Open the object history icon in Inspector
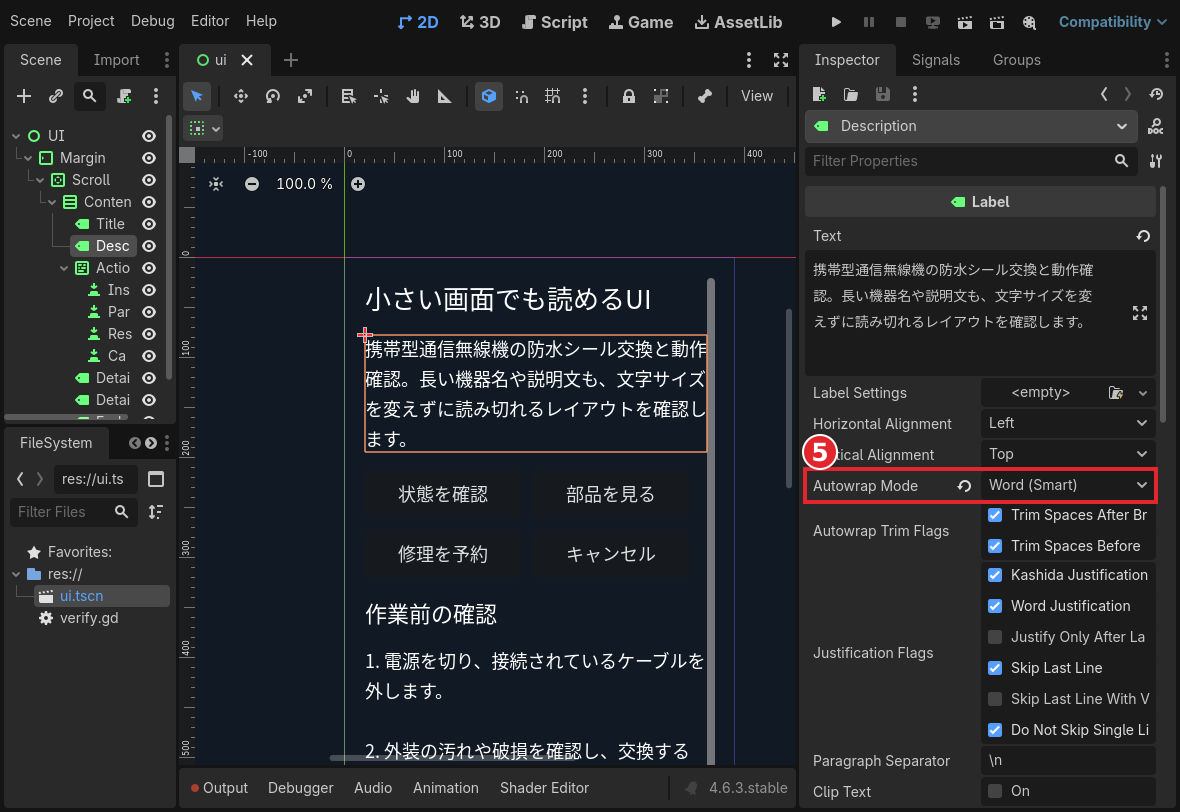Screen dimensions: 1180x812 [x=1157, y=94]
